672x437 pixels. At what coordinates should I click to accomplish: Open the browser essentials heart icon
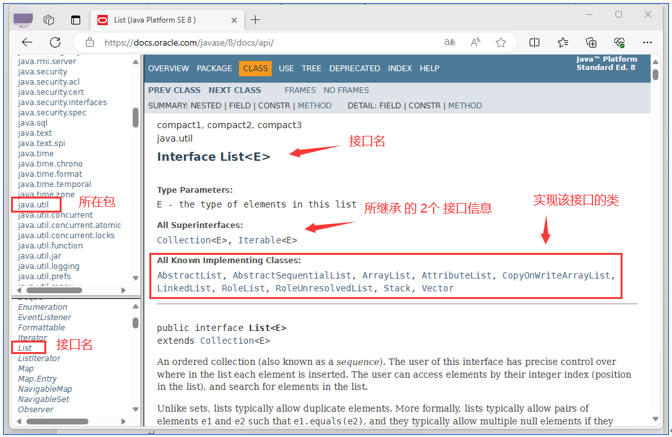619,42
